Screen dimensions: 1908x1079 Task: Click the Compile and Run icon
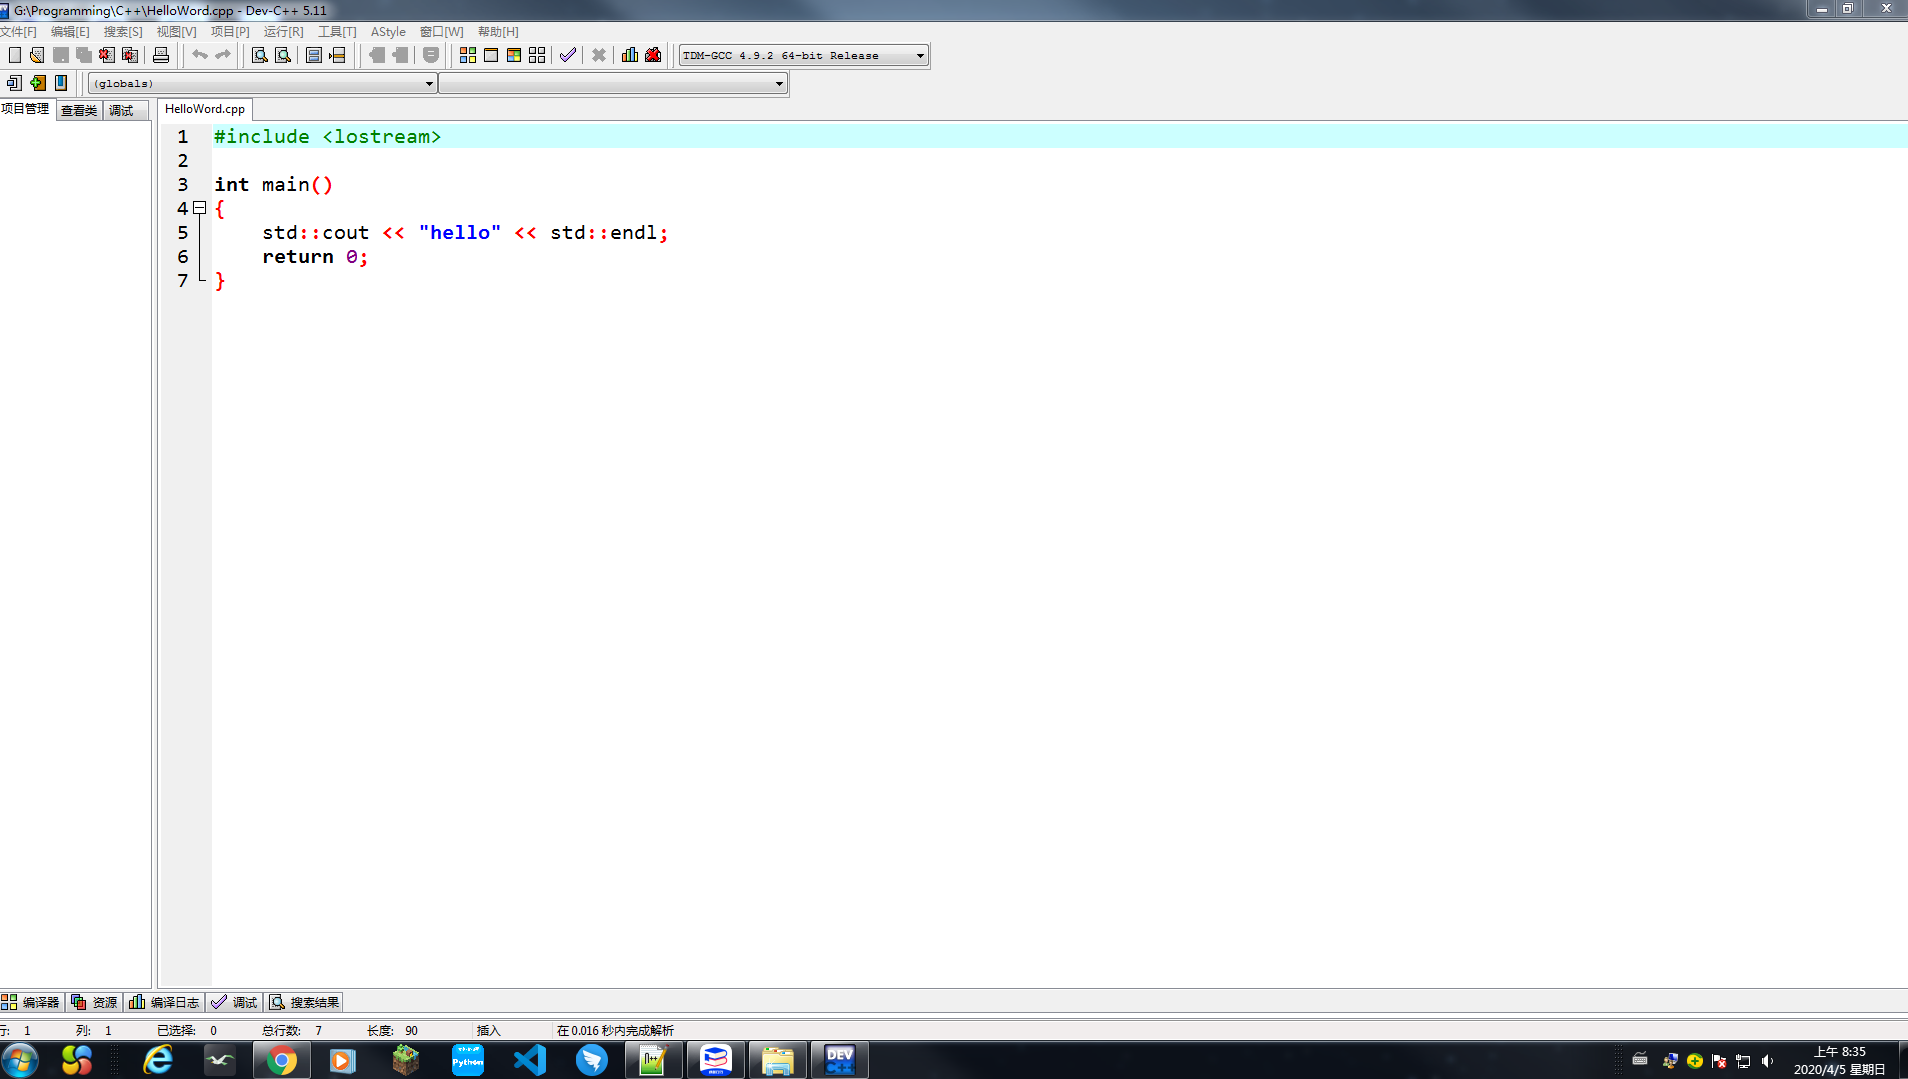tap(514, 55)
